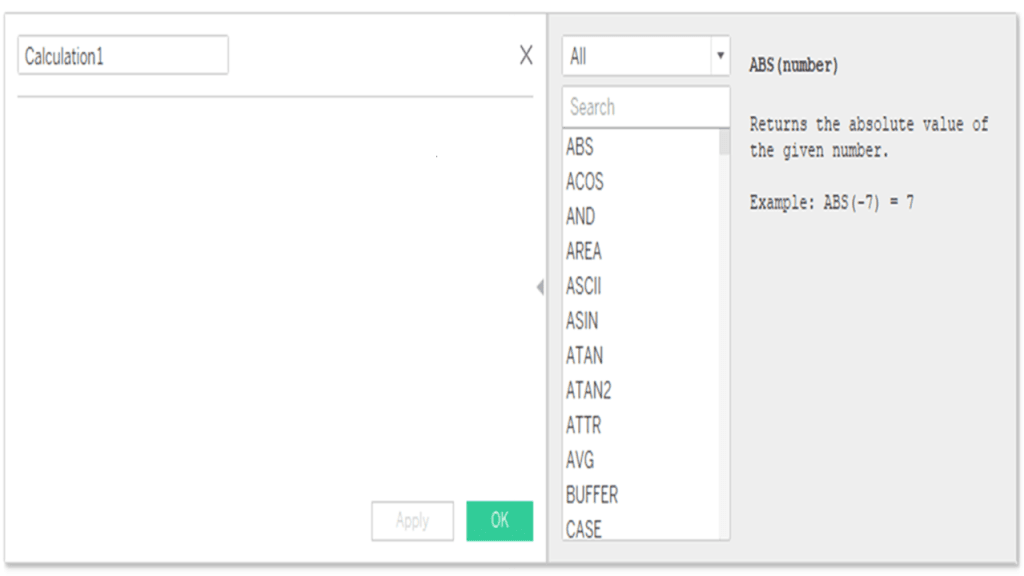Select the ASCII function

[584, 287]
